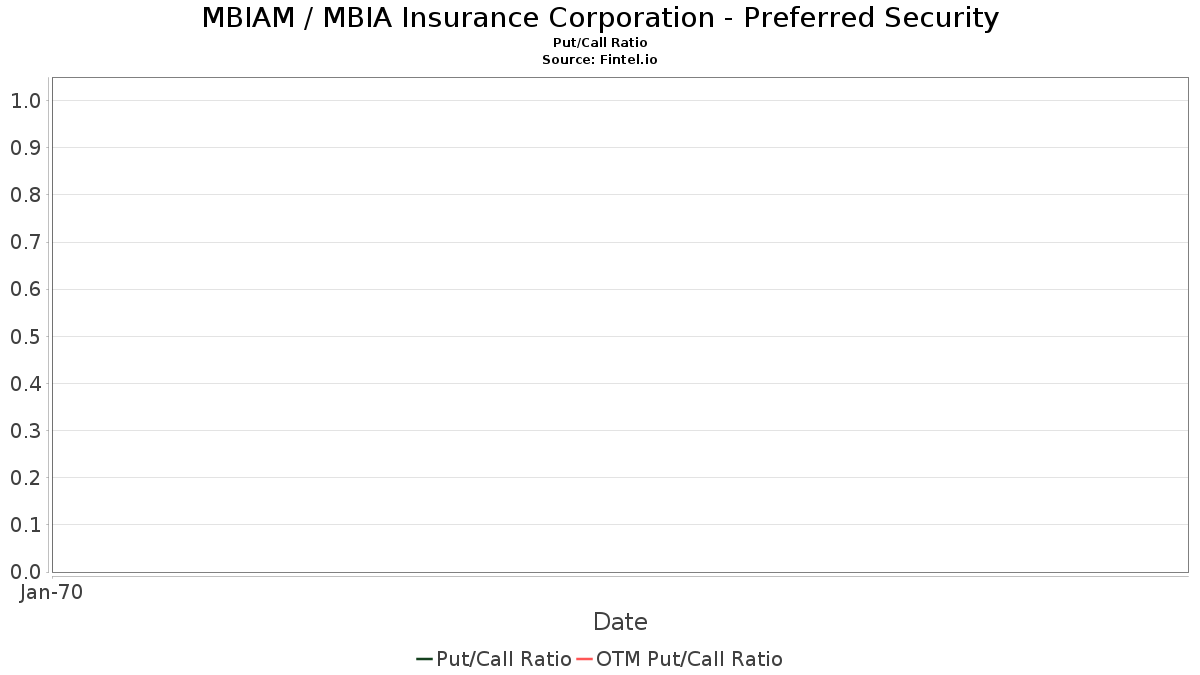Click the 0.8 y-axis label

(x=26, y=195)
